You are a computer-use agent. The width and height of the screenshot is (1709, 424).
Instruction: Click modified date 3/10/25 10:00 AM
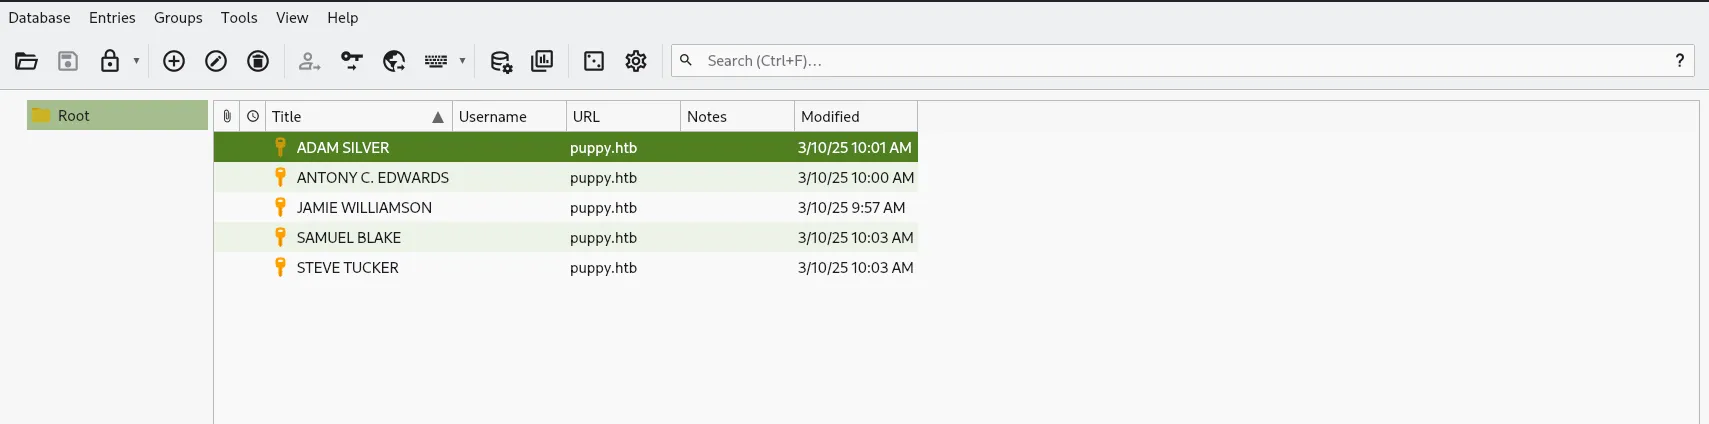[x=856, y=177]
